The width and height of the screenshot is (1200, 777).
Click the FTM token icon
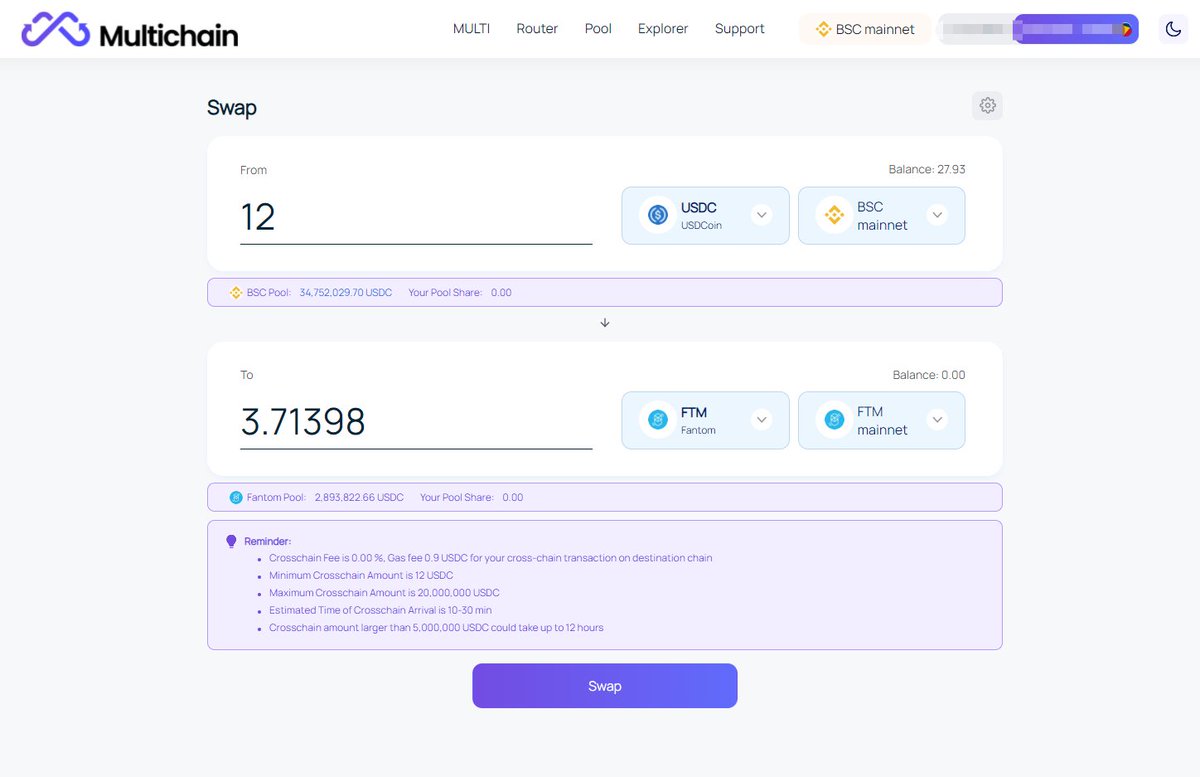[x=657, y=420]
